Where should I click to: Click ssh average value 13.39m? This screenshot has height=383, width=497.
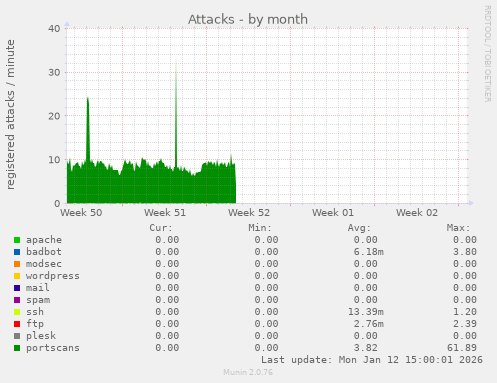(366, 312)
